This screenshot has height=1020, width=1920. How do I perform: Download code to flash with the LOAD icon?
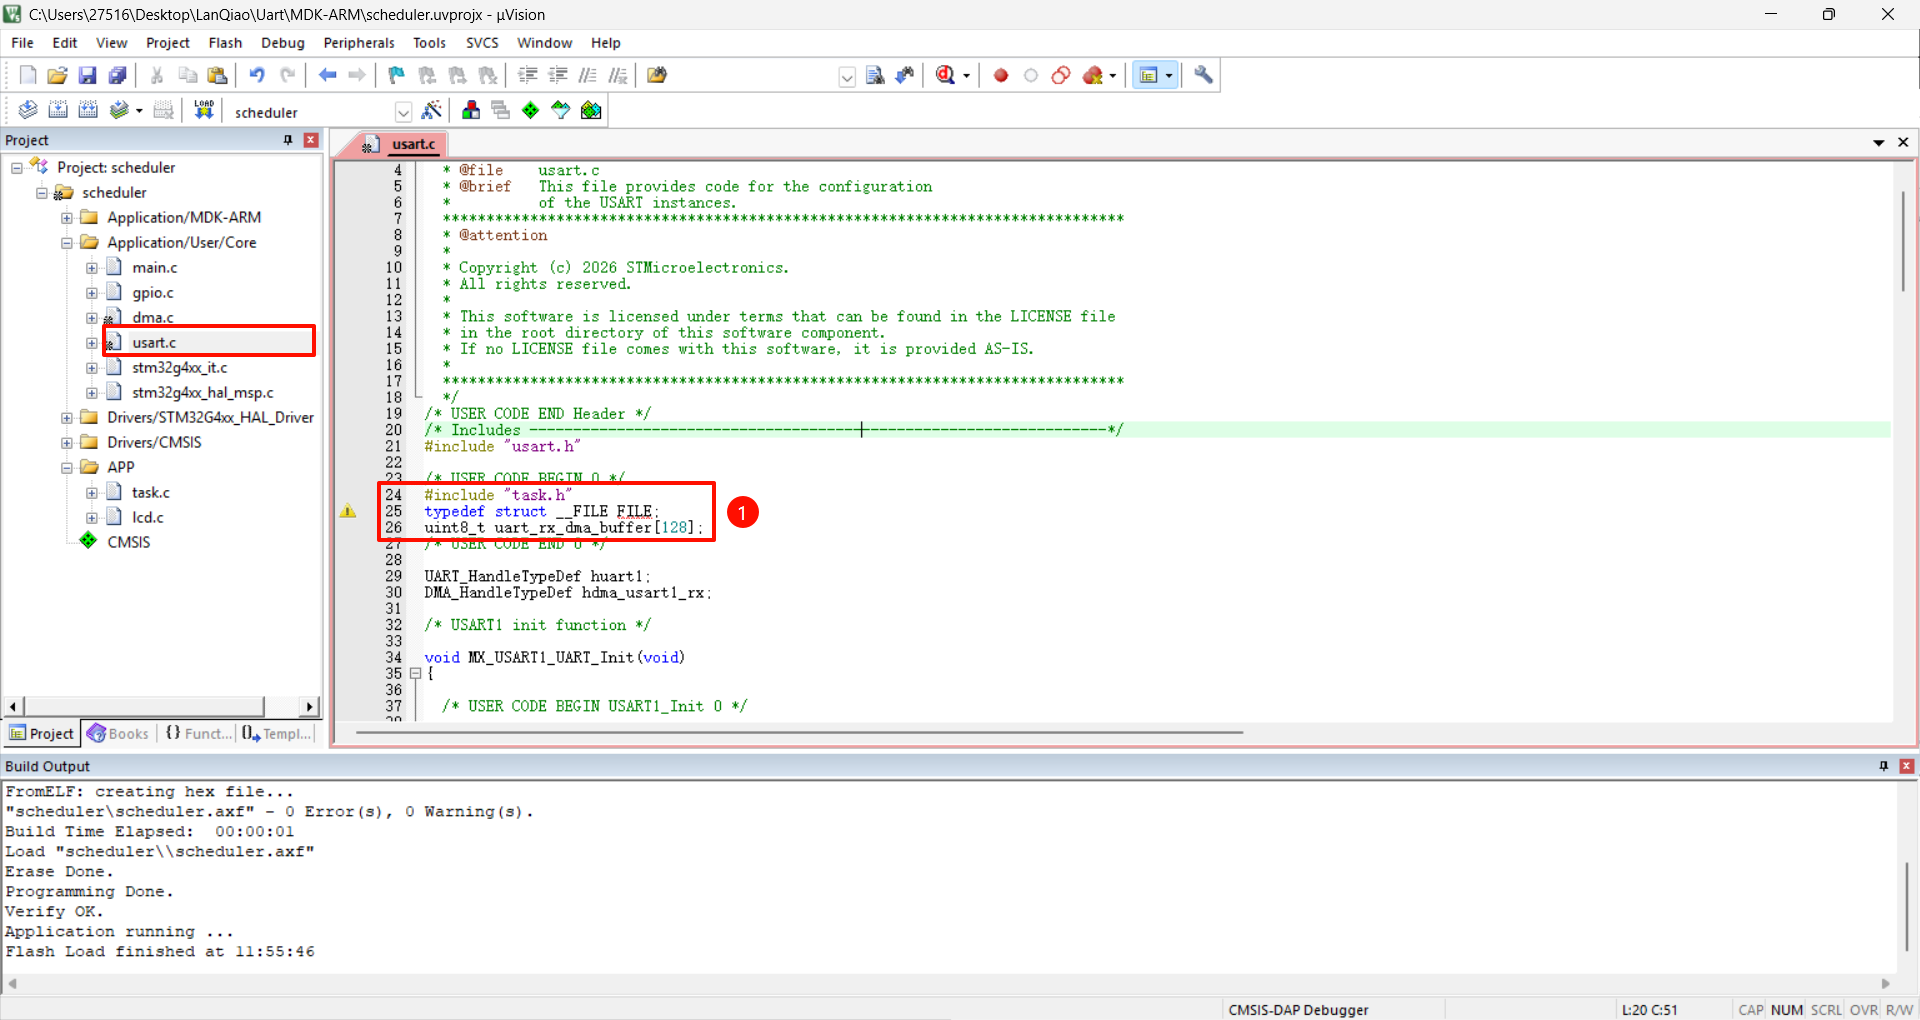click(204, 110)
